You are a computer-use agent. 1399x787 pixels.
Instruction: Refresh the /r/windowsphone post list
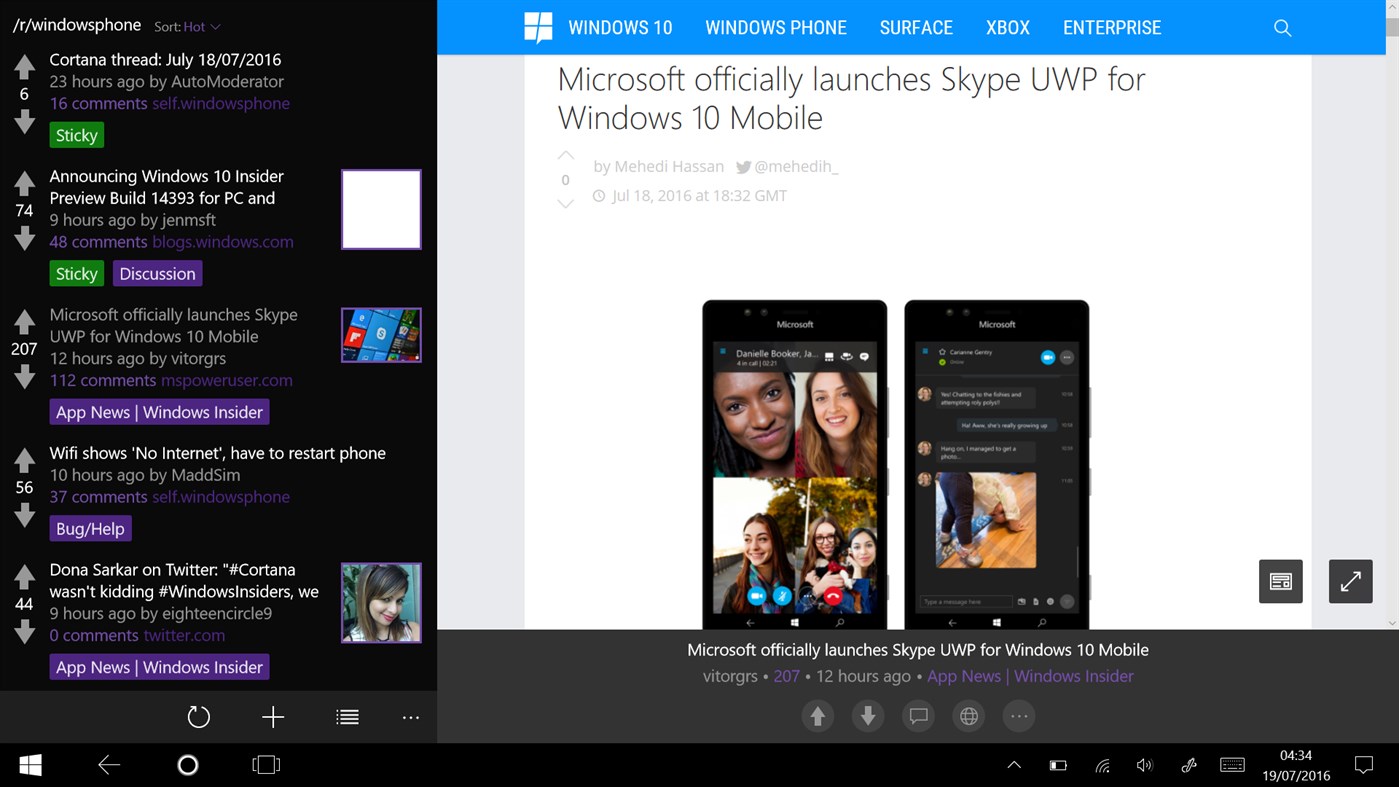pos(198,717)
